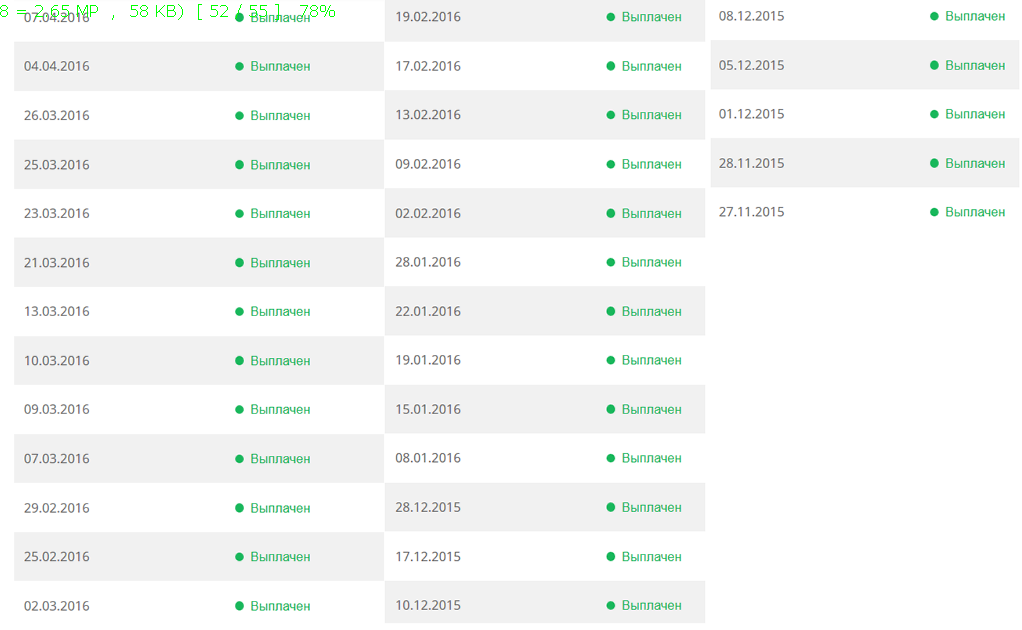Image resolution: width=1022 pixels, height=630 pixels.
Task: Click green status dot beside 26.03.2016
Action: (240, 116)
